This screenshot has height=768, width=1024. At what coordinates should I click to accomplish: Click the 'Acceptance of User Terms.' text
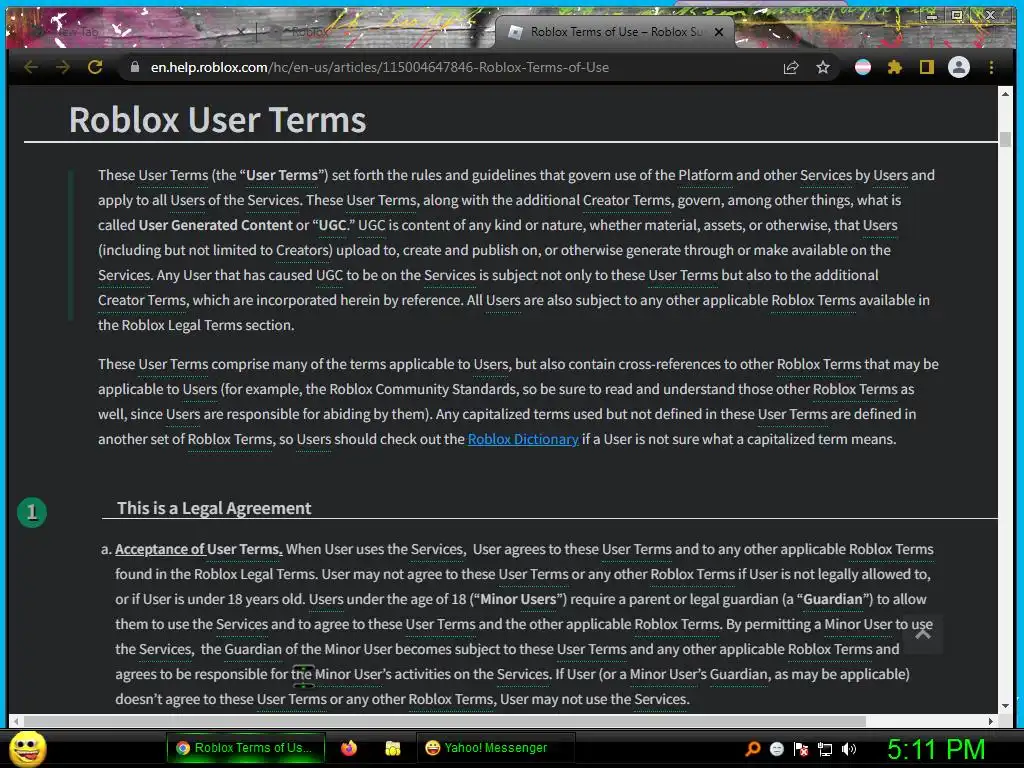[199, 549]
